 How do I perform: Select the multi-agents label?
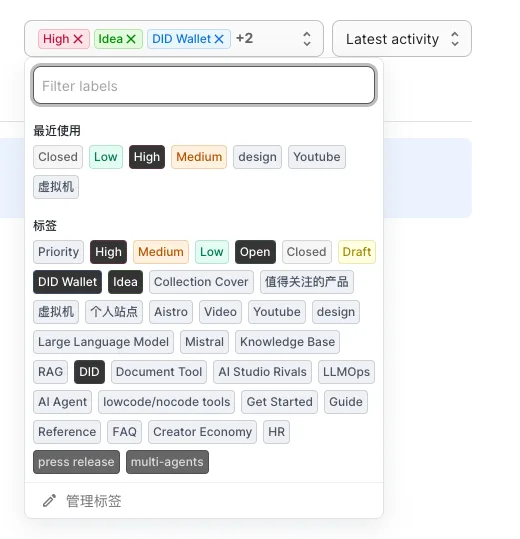point(167,462)
